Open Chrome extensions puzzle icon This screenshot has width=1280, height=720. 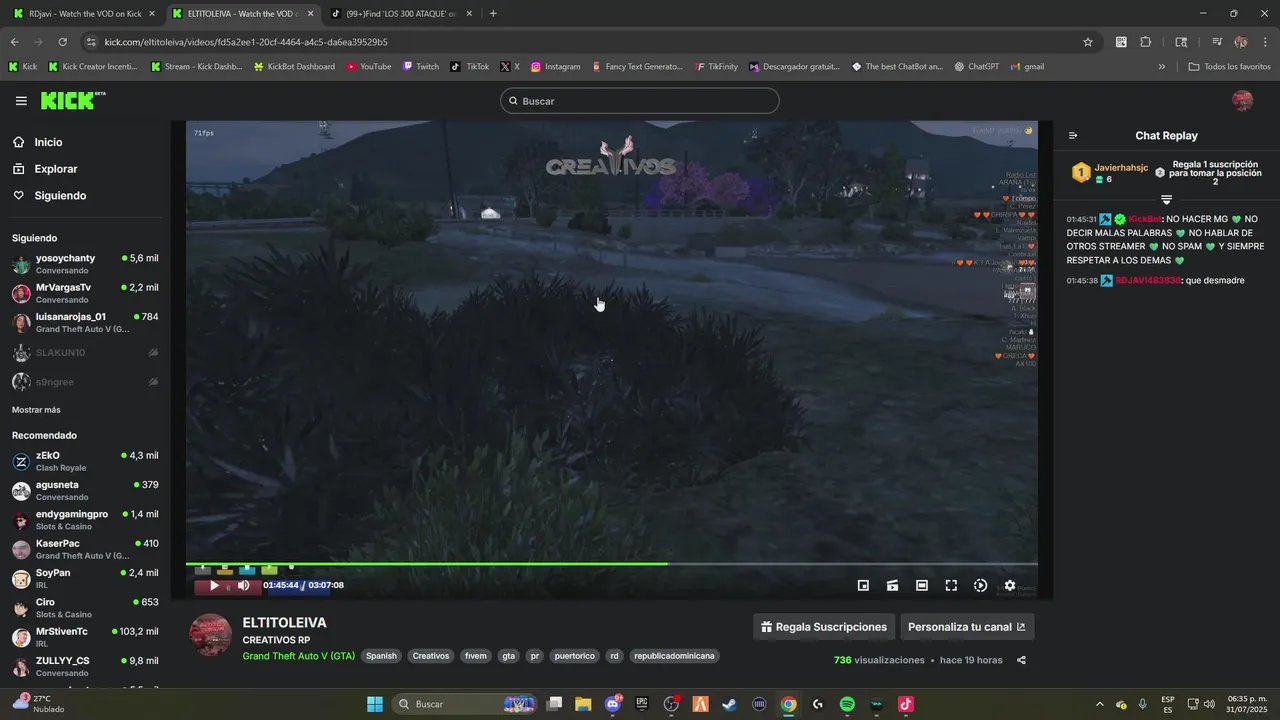coord(1146,42)
